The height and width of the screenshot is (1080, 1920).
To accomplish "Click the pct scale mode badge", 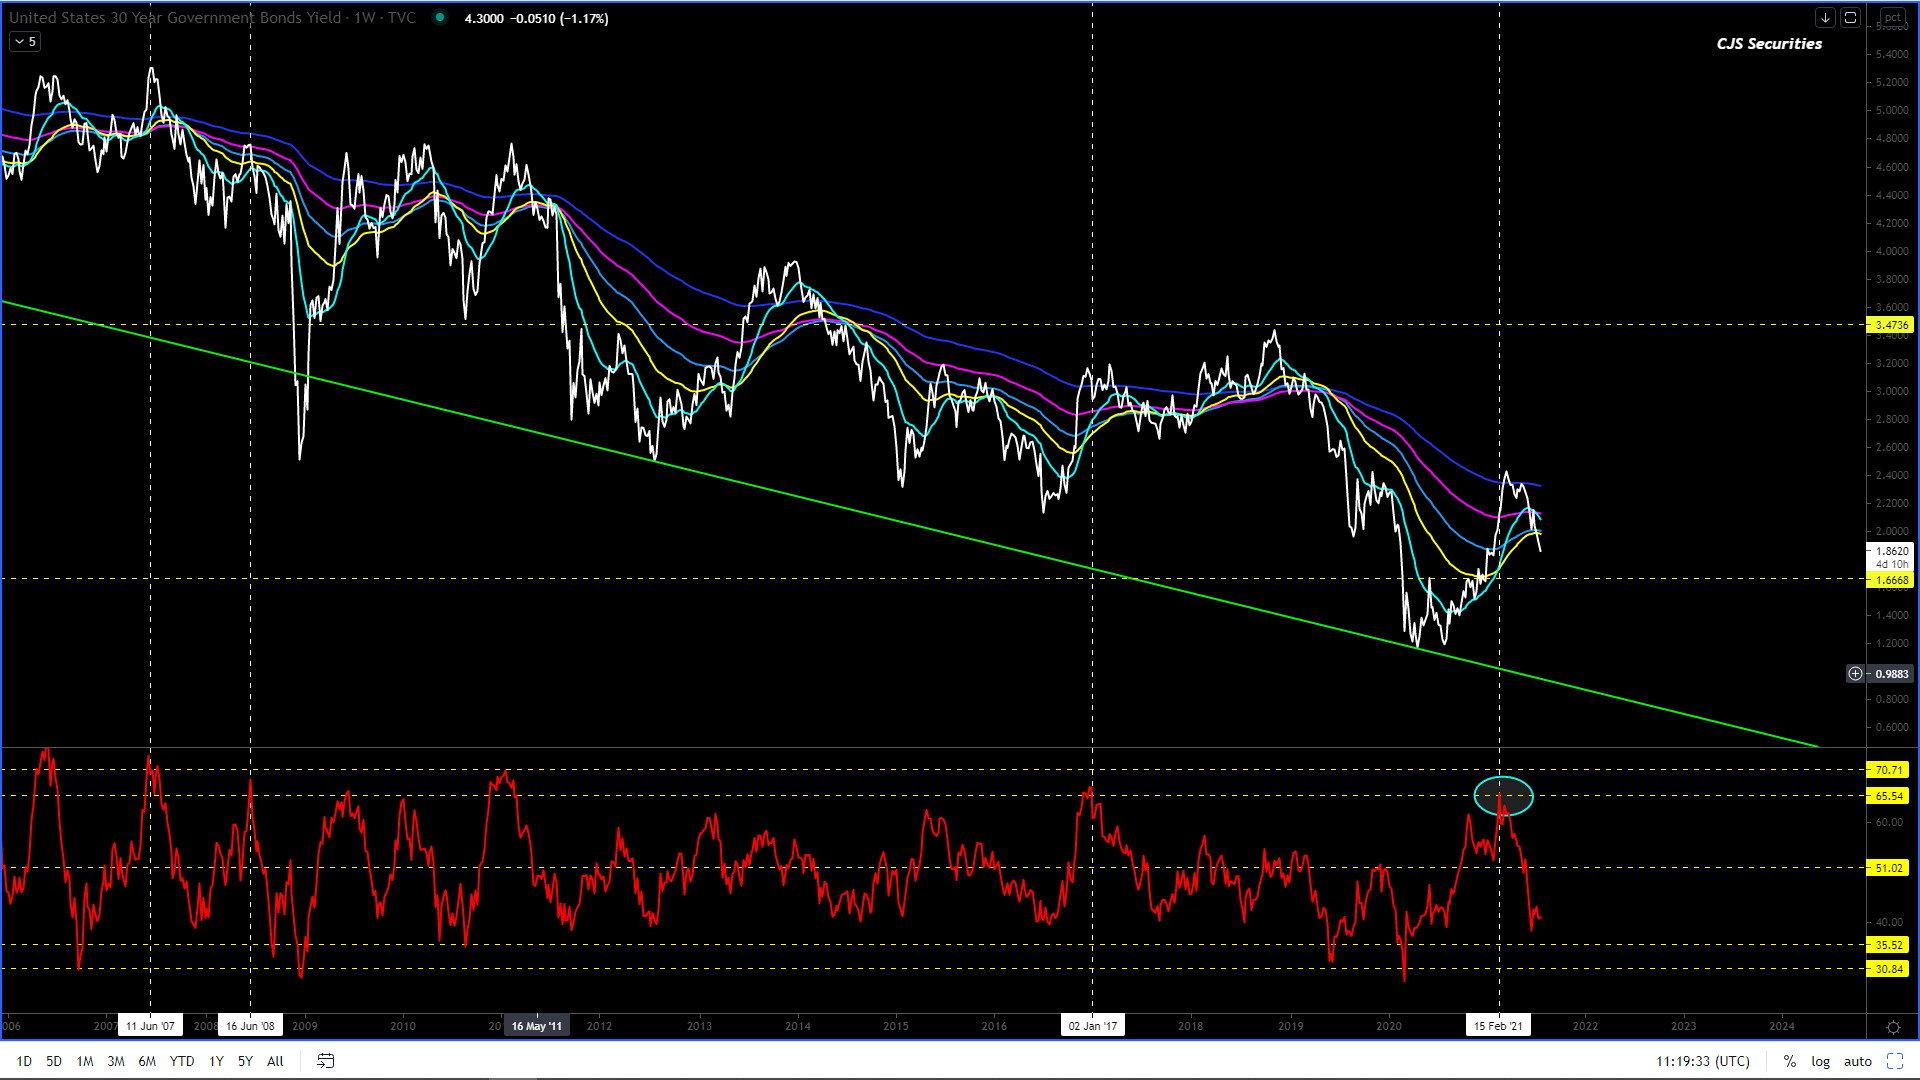I will click(1892, 18).
